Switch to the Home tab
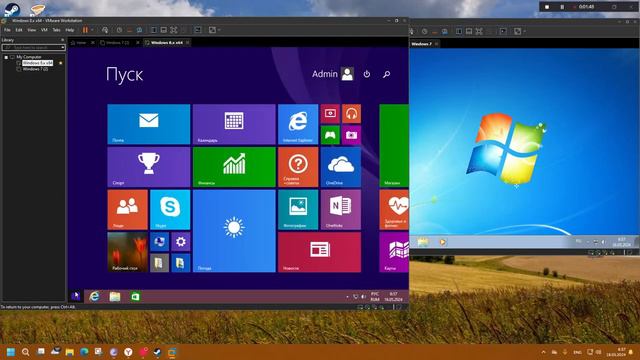 [x=79, y=42]
